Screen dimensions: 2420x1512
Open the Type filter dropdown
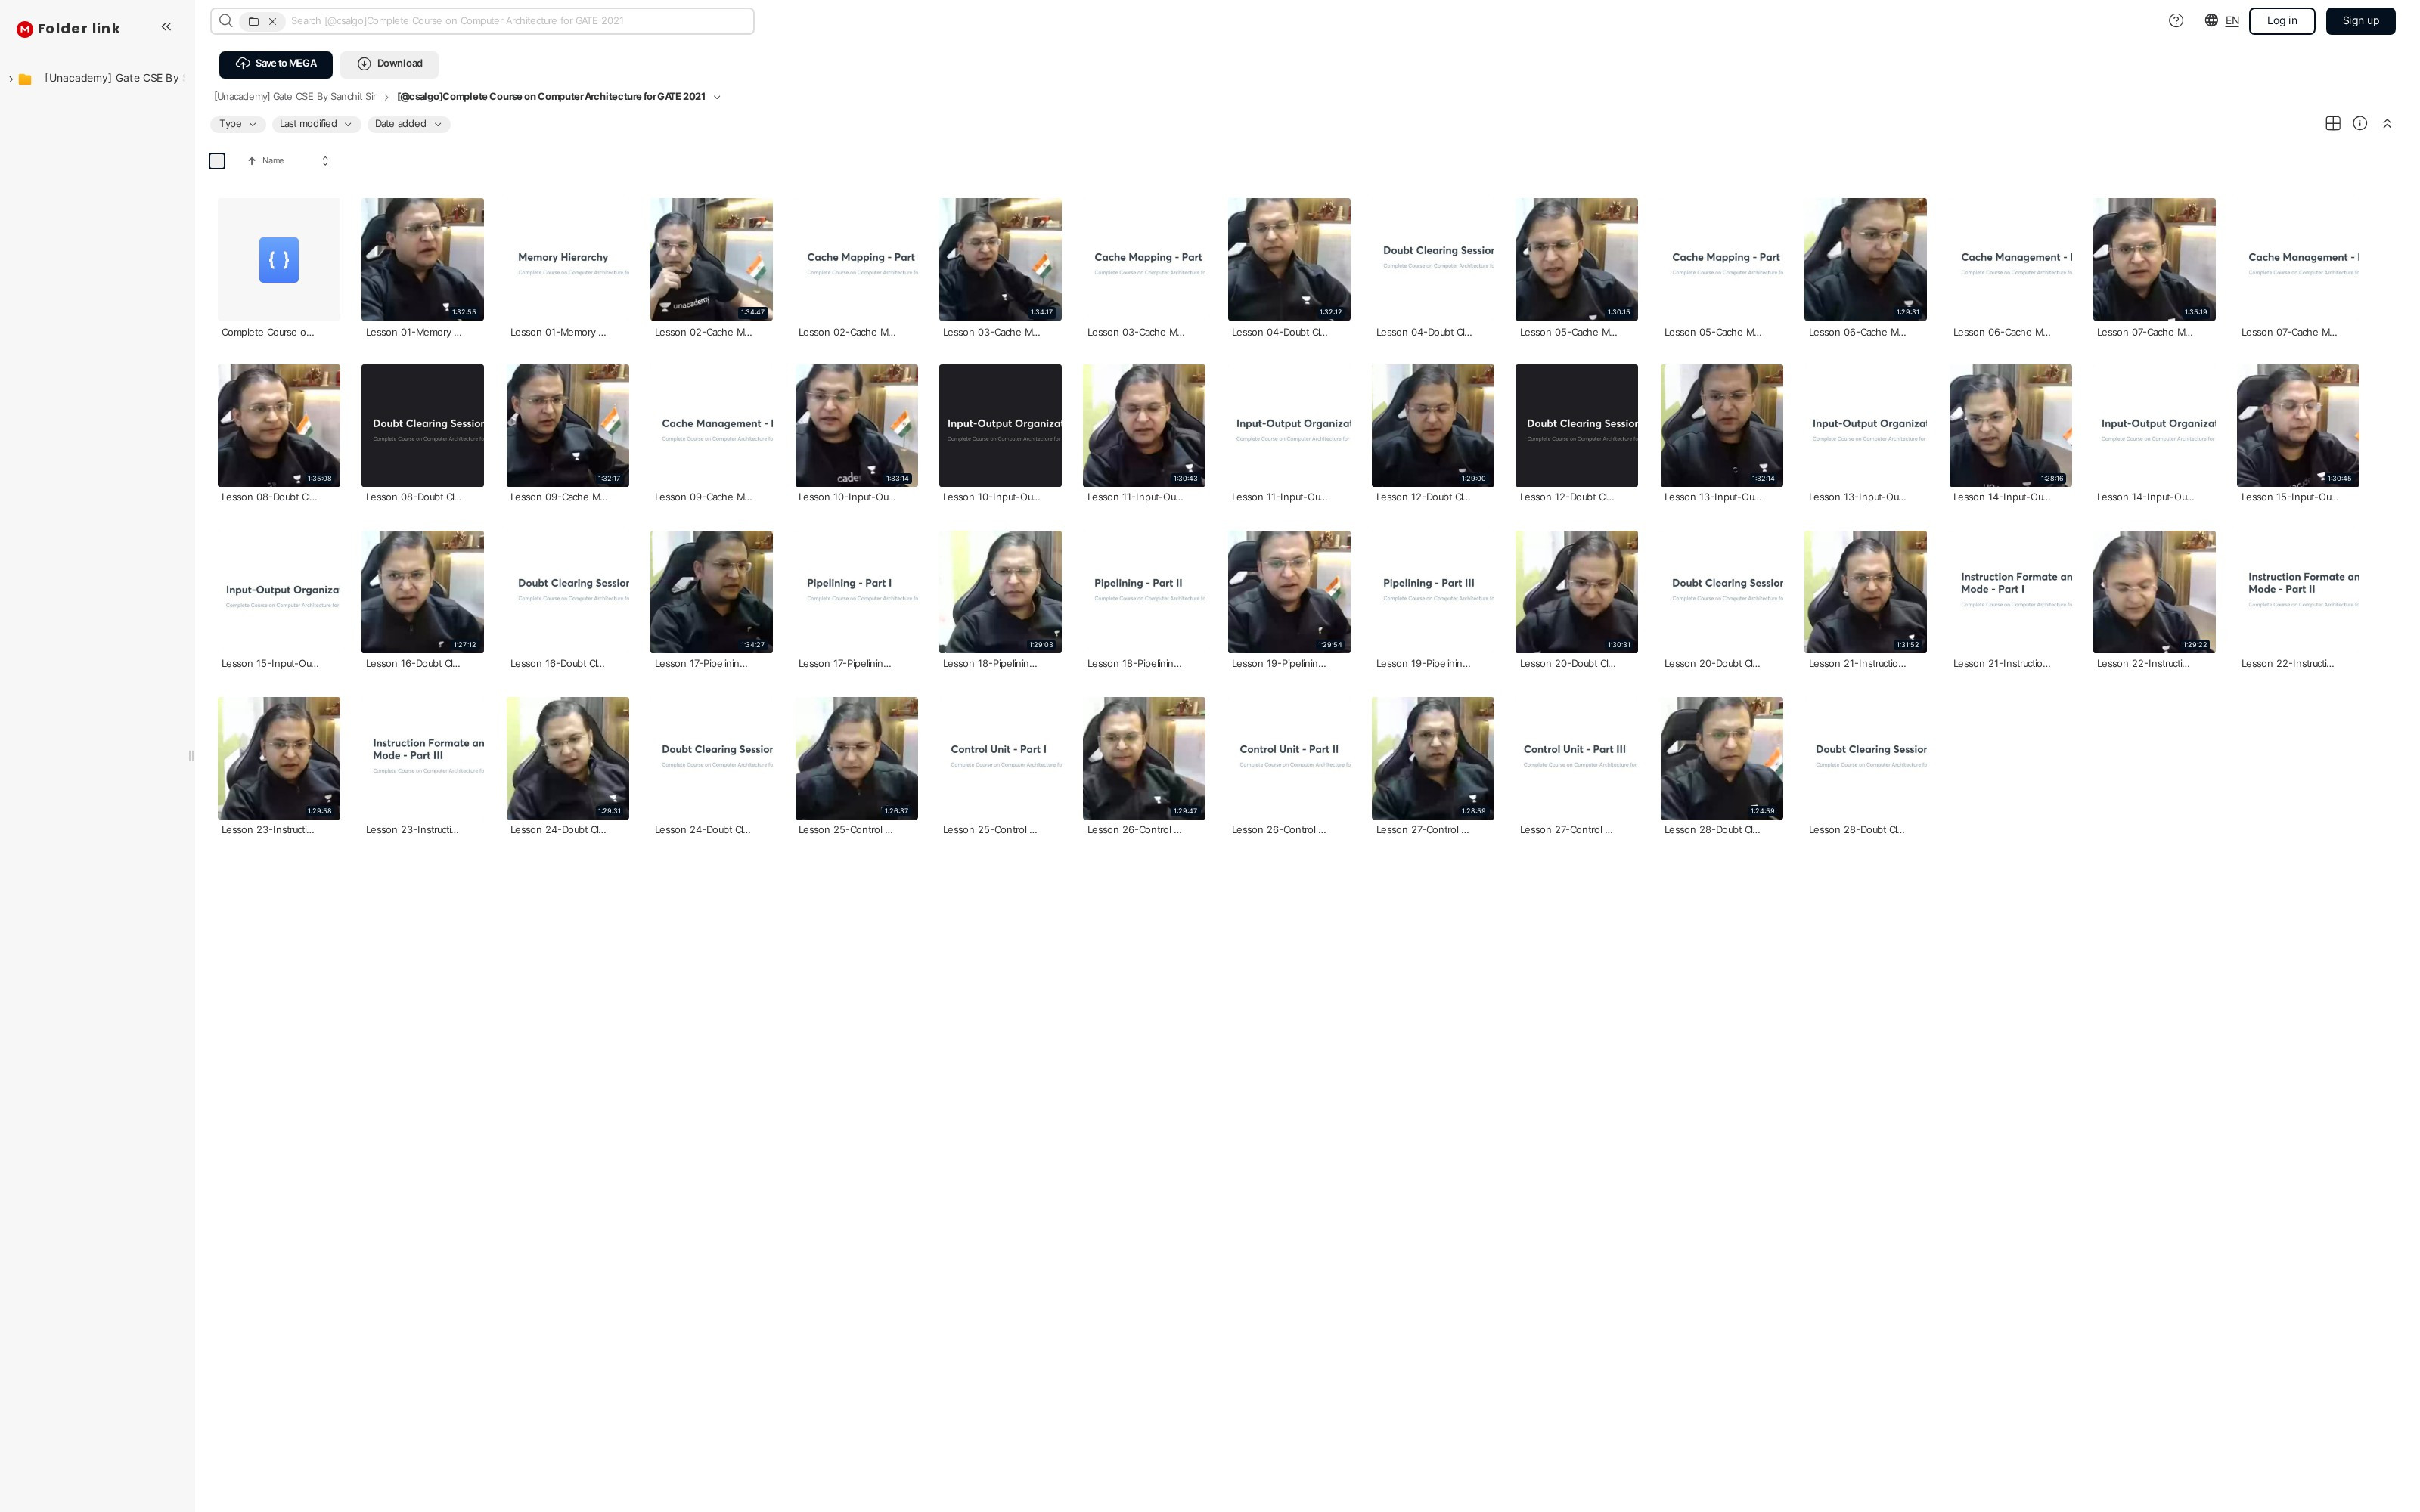238,124
